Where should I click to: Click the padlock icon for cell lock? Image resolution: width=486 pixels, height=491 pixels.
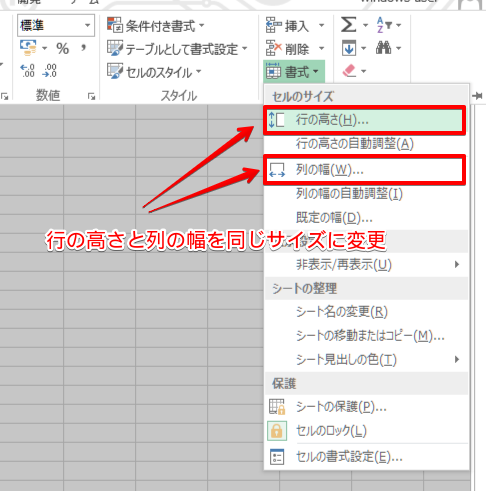pos(277,431)
